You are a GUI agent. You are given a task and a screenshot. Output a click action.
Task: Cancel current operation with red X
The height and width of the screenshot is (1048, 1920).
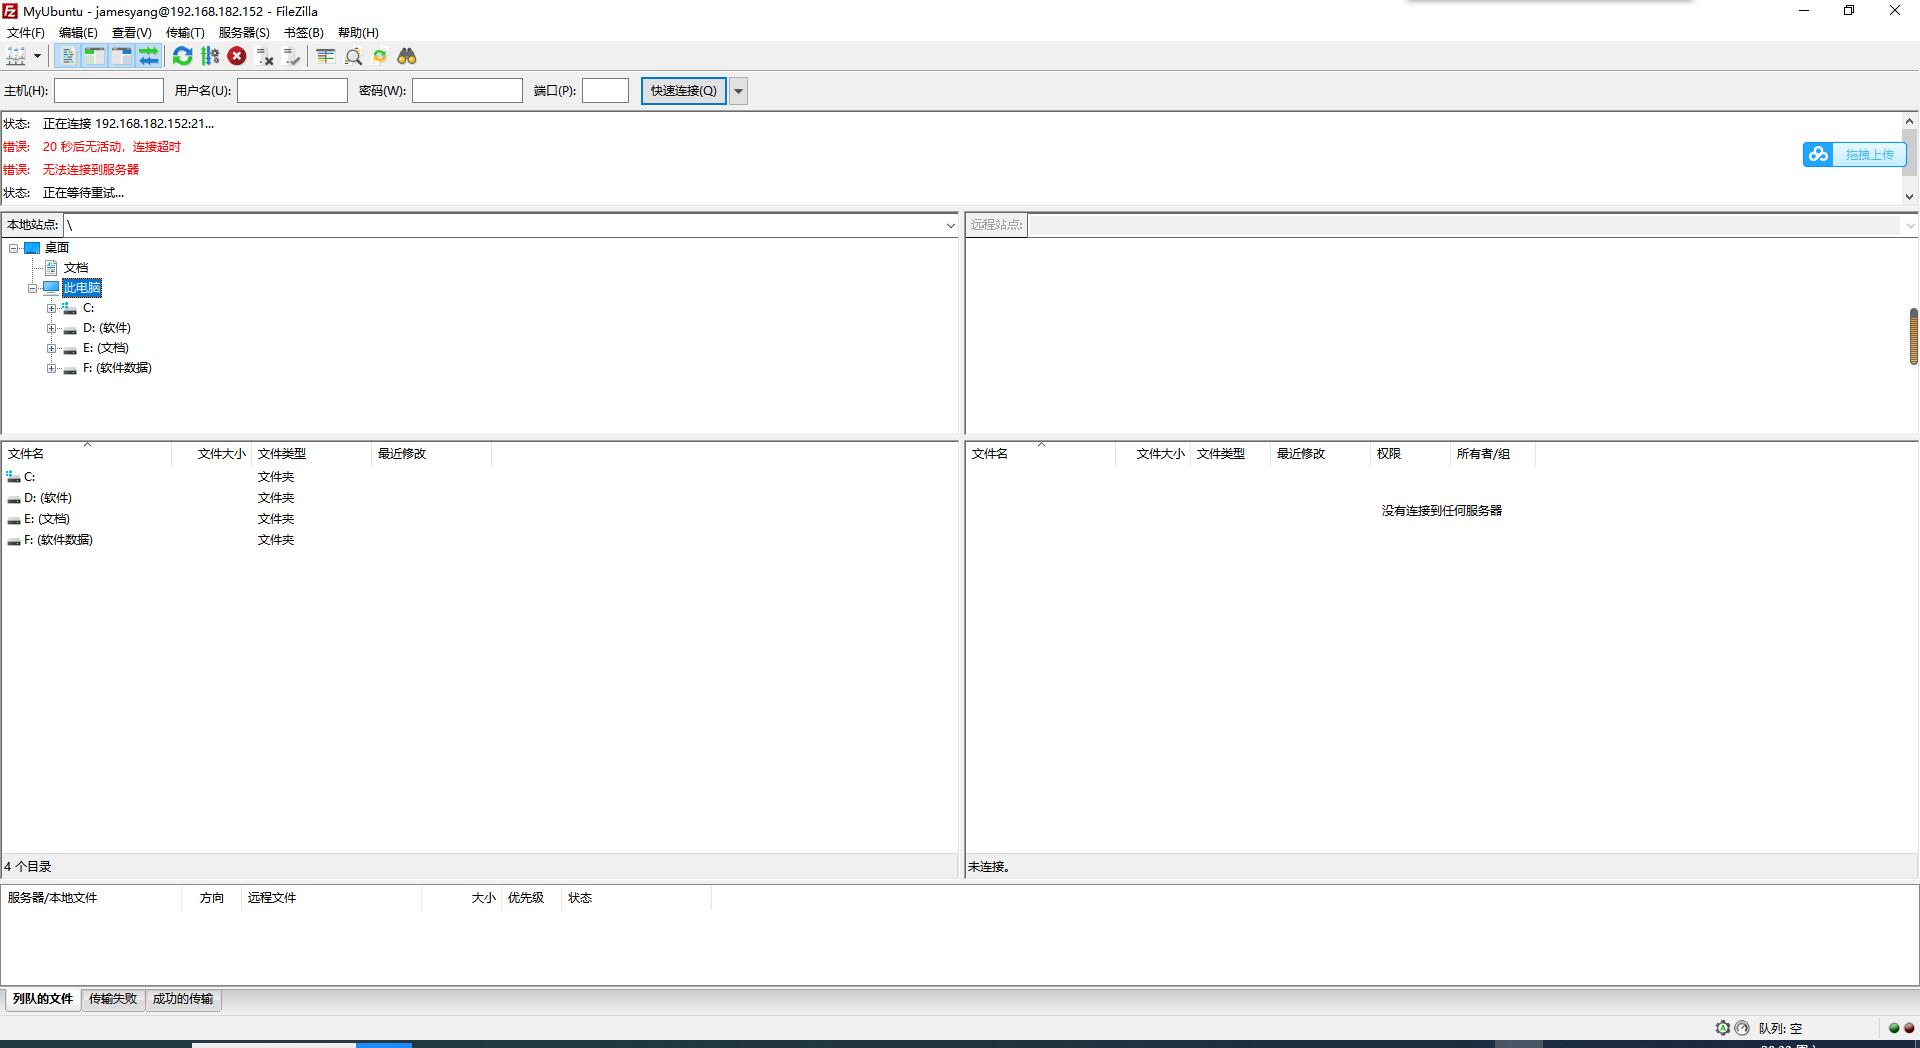[237, 56]
